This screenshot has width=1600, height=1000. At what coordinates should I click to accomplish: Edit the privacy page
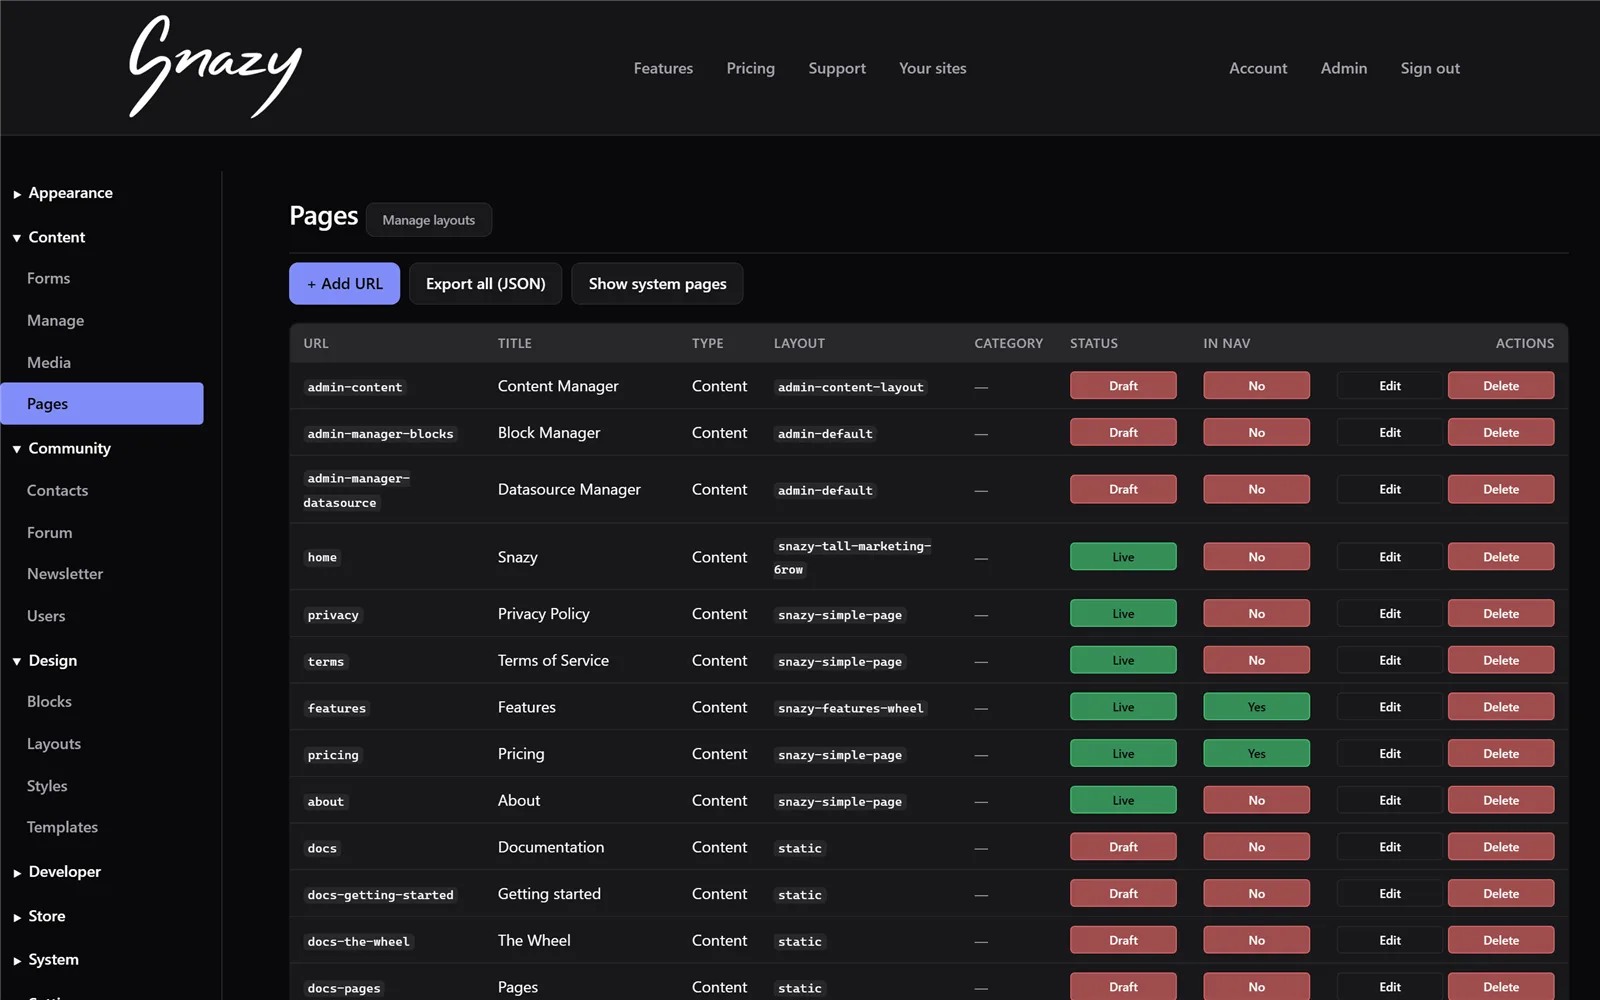point(1390,614)
